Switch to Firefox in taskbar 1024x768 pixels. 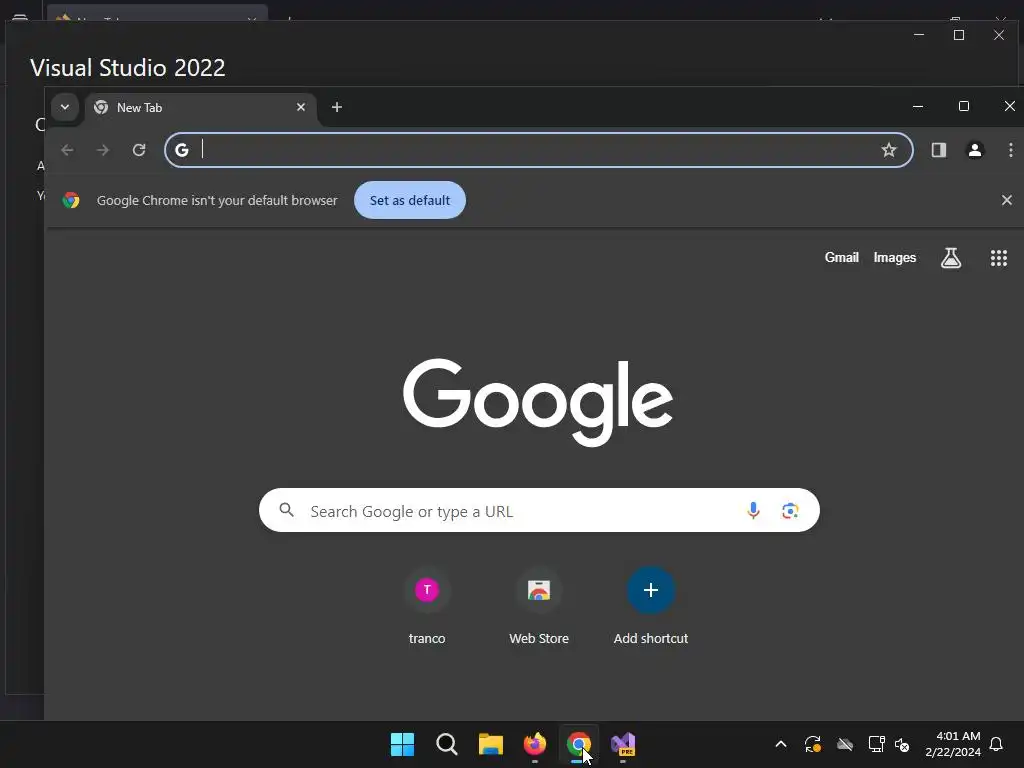click(535, 744)
